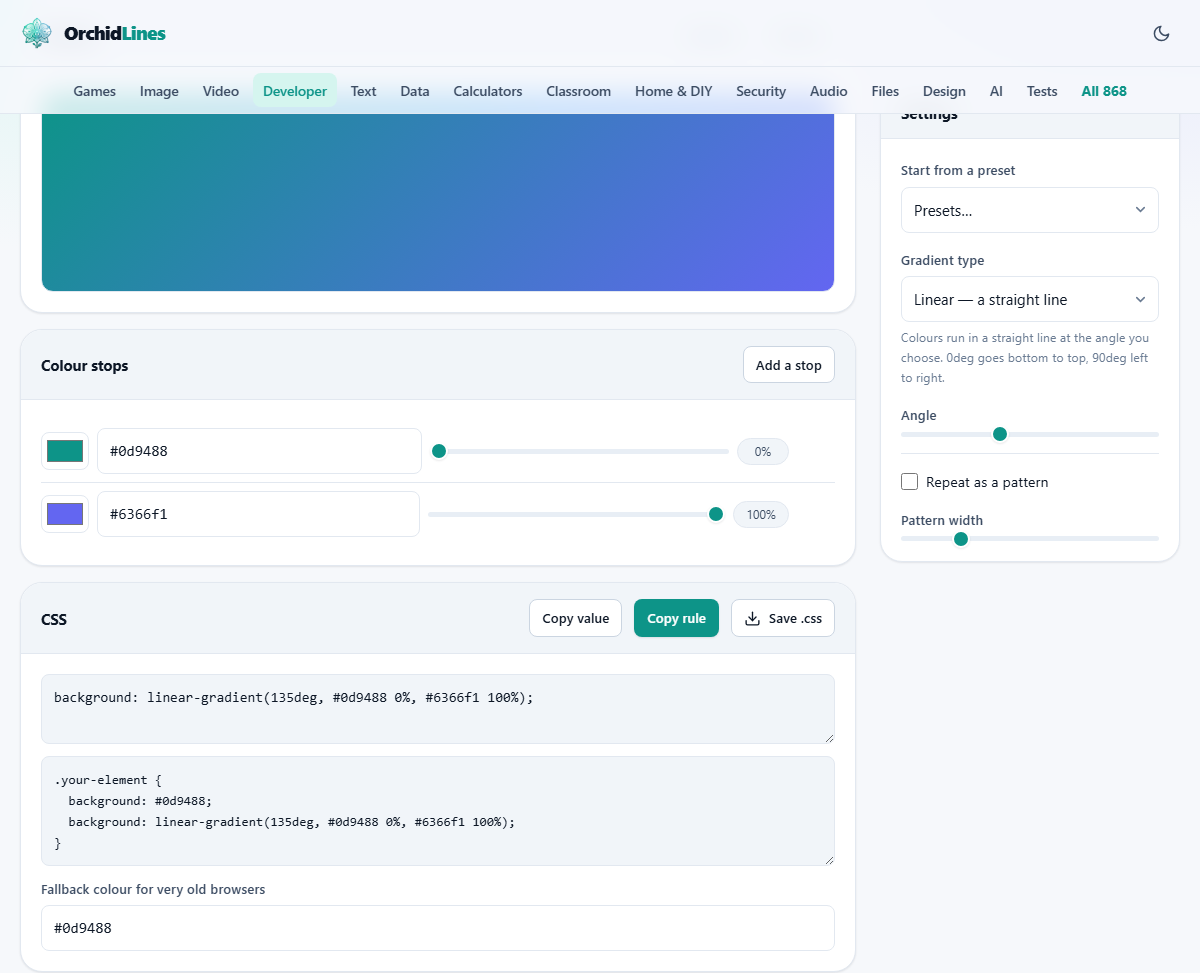The height and width of the screenshot is (973, 1200).
Task: Click the Copy value button
Action: [576, 618]
